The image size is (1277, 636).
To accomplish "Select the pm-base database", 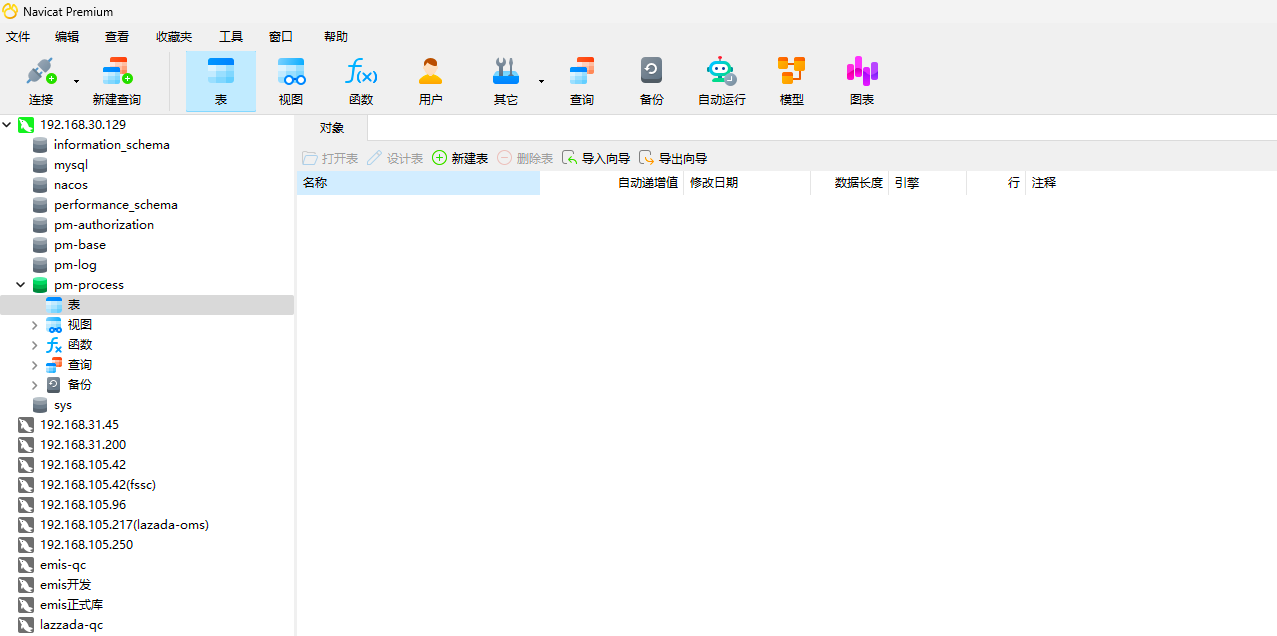I will click(x=80, y=245).
